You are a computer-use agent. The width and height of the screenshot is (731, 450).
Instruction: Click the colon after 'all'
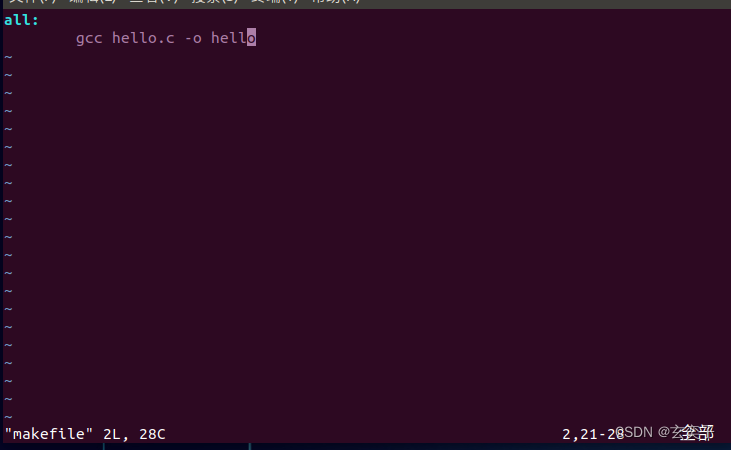pos(35,21)
